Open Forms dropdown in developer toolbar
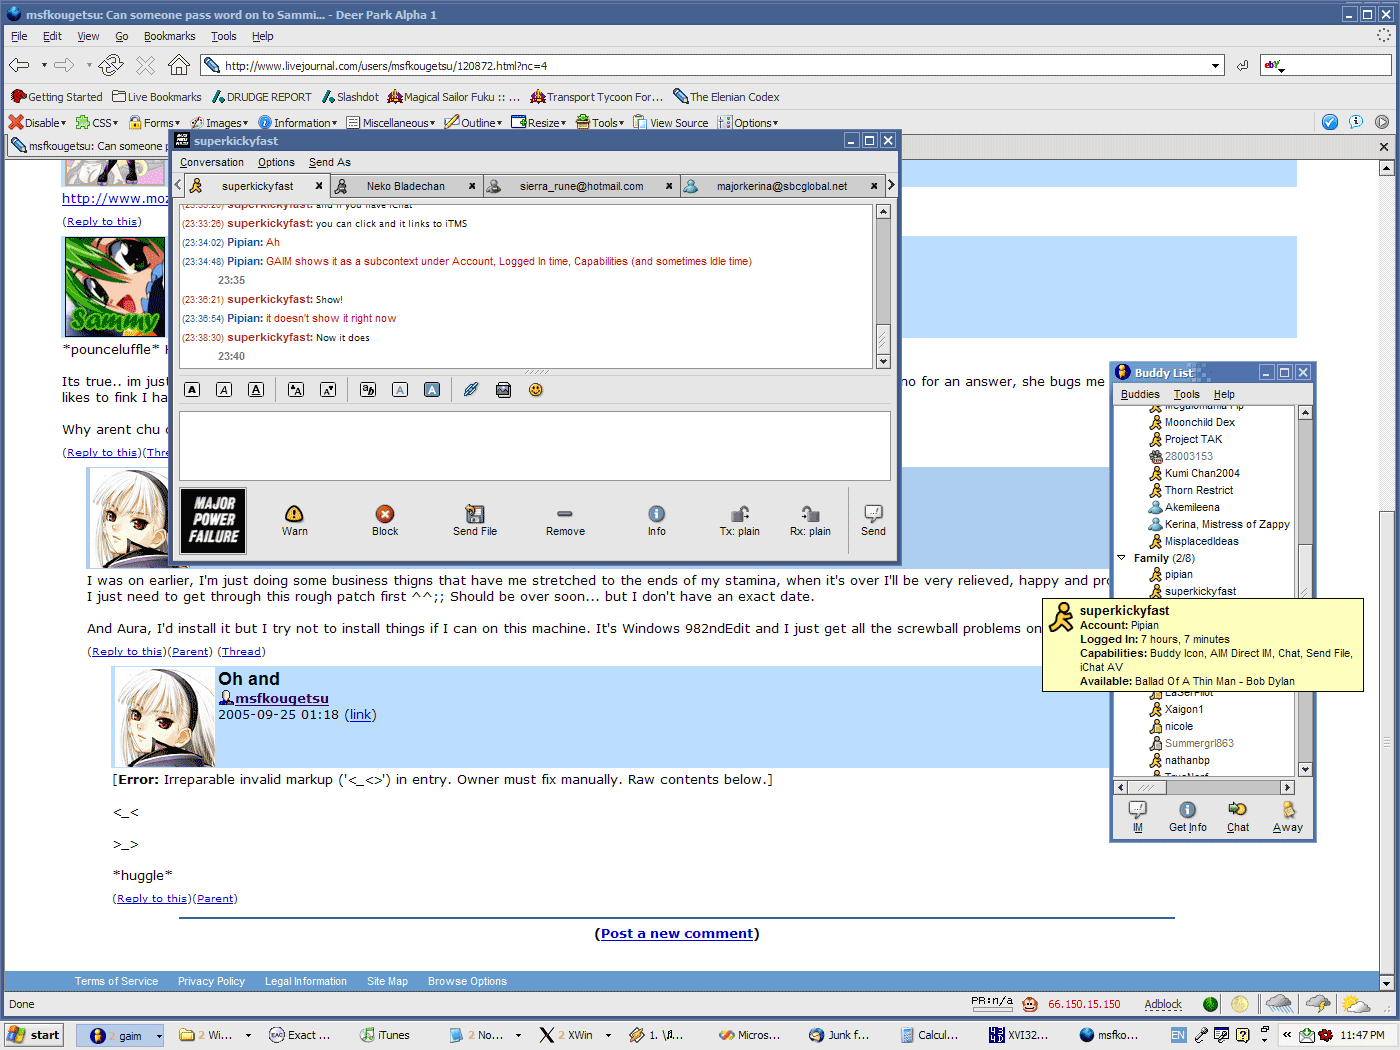1400x1050 pixels. coord(155,123)
